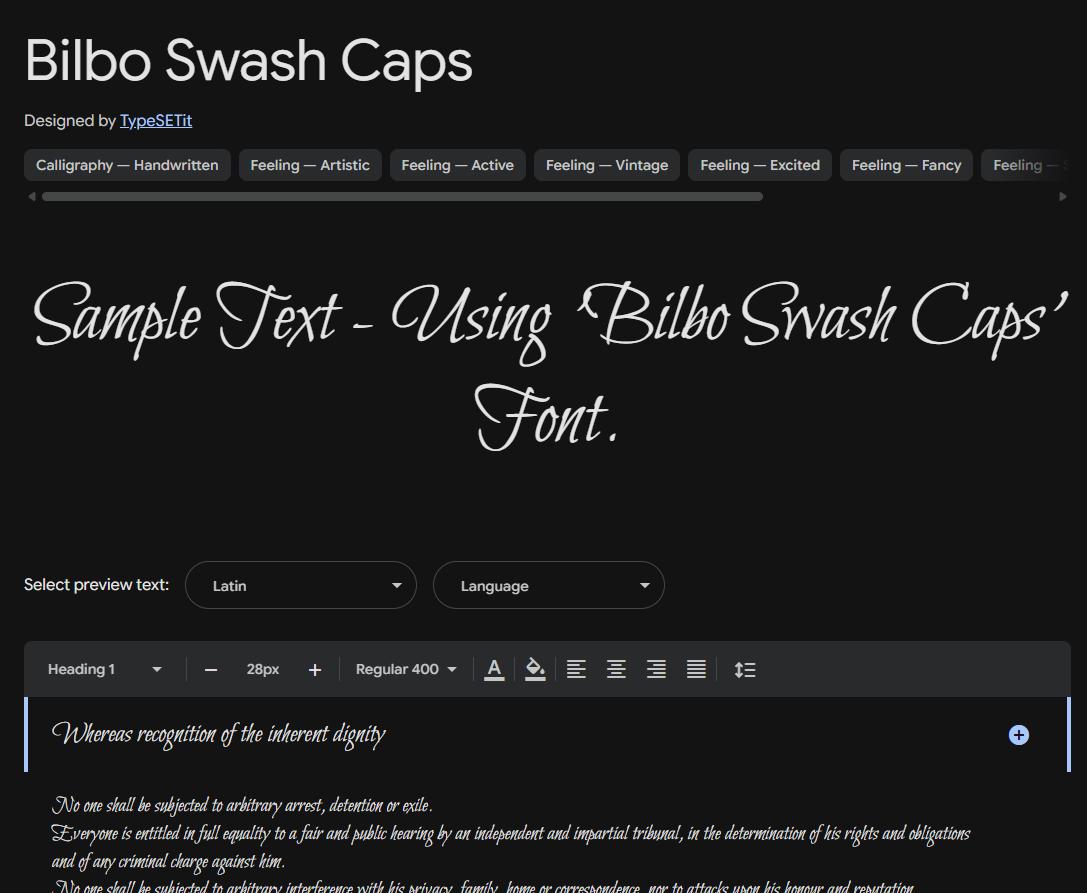Decrease font size with minus button
The image size is (1087, 893).
click(x=211, y=670)
